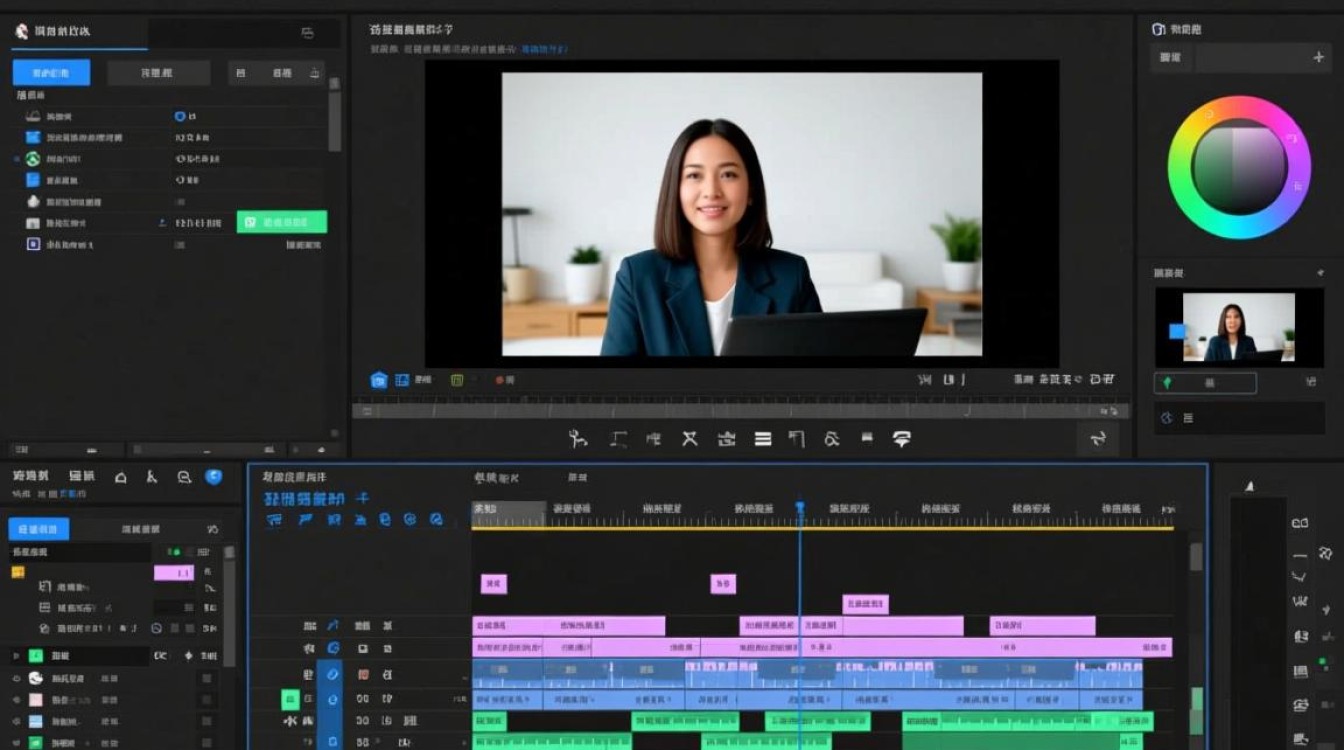Click the red record dot below the preview

coord(499,380)
